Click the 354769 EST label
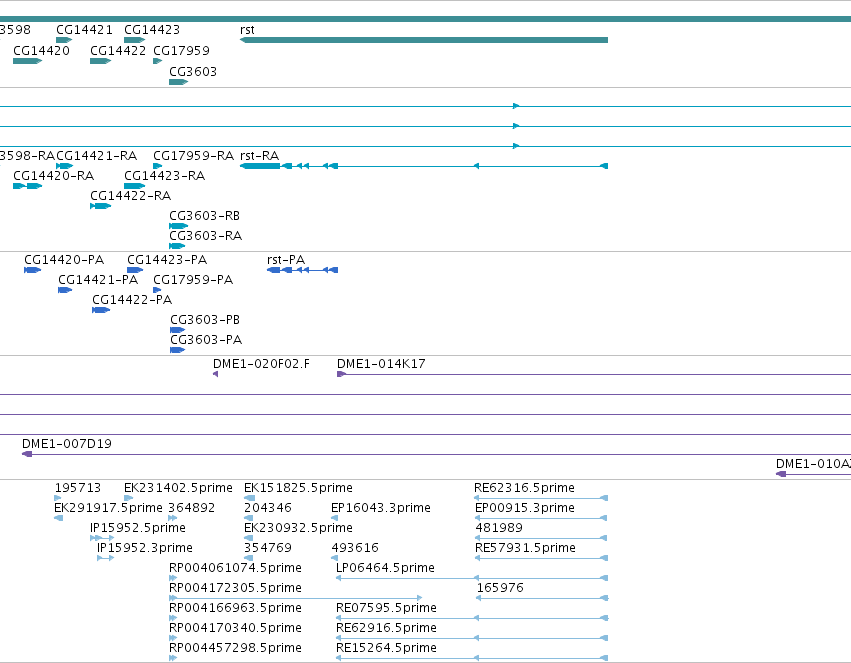The image size is (851, 663). click(268, 548)
